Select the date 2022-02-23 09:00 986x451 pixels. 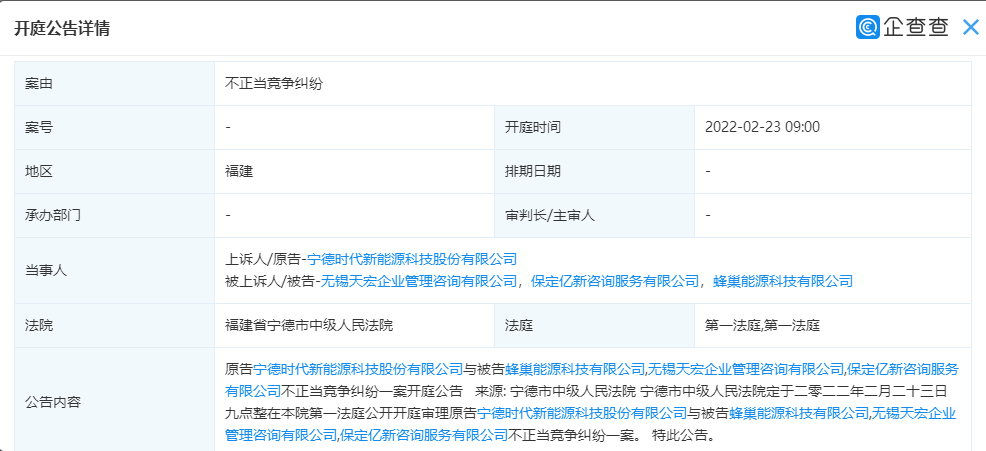click(x=763, y=127)
